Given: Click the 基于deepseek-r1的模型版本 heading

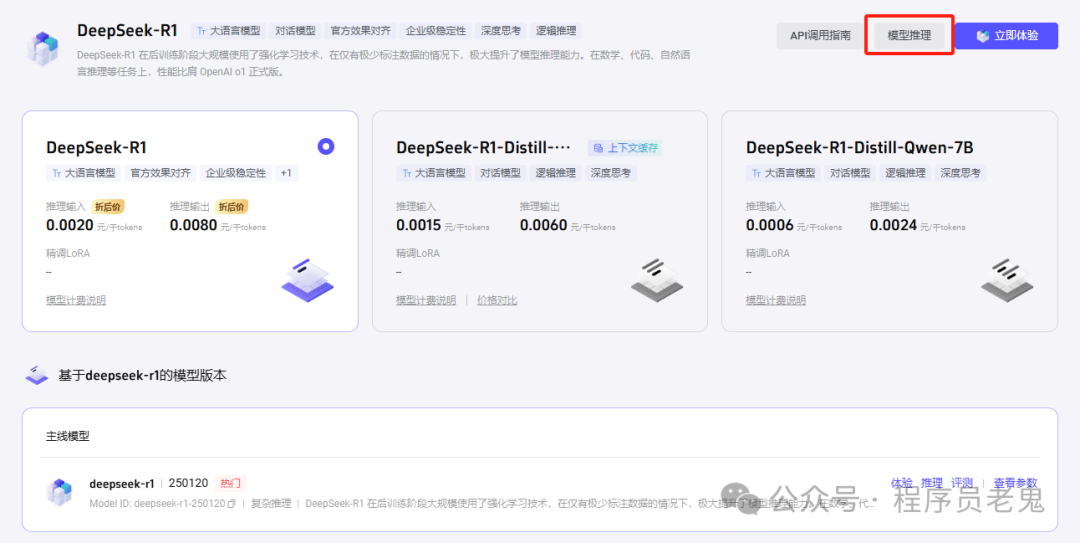Looking at the screenshot, I should pyautogui.click(x=142, y=376).
